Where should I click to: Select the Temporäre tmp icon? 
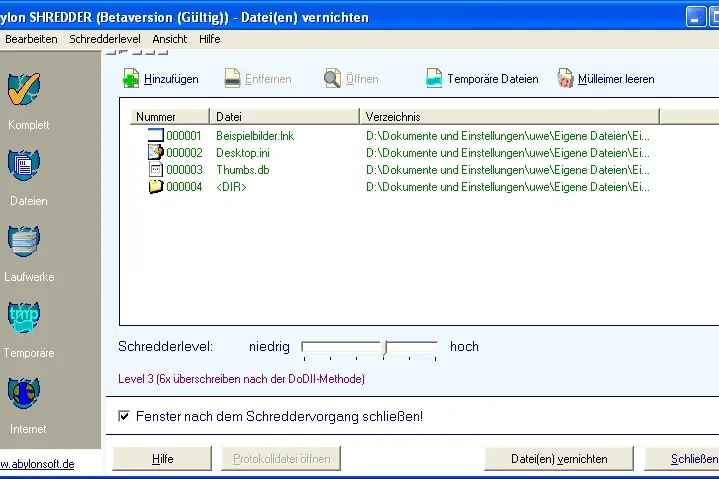[x=24, y=317]
